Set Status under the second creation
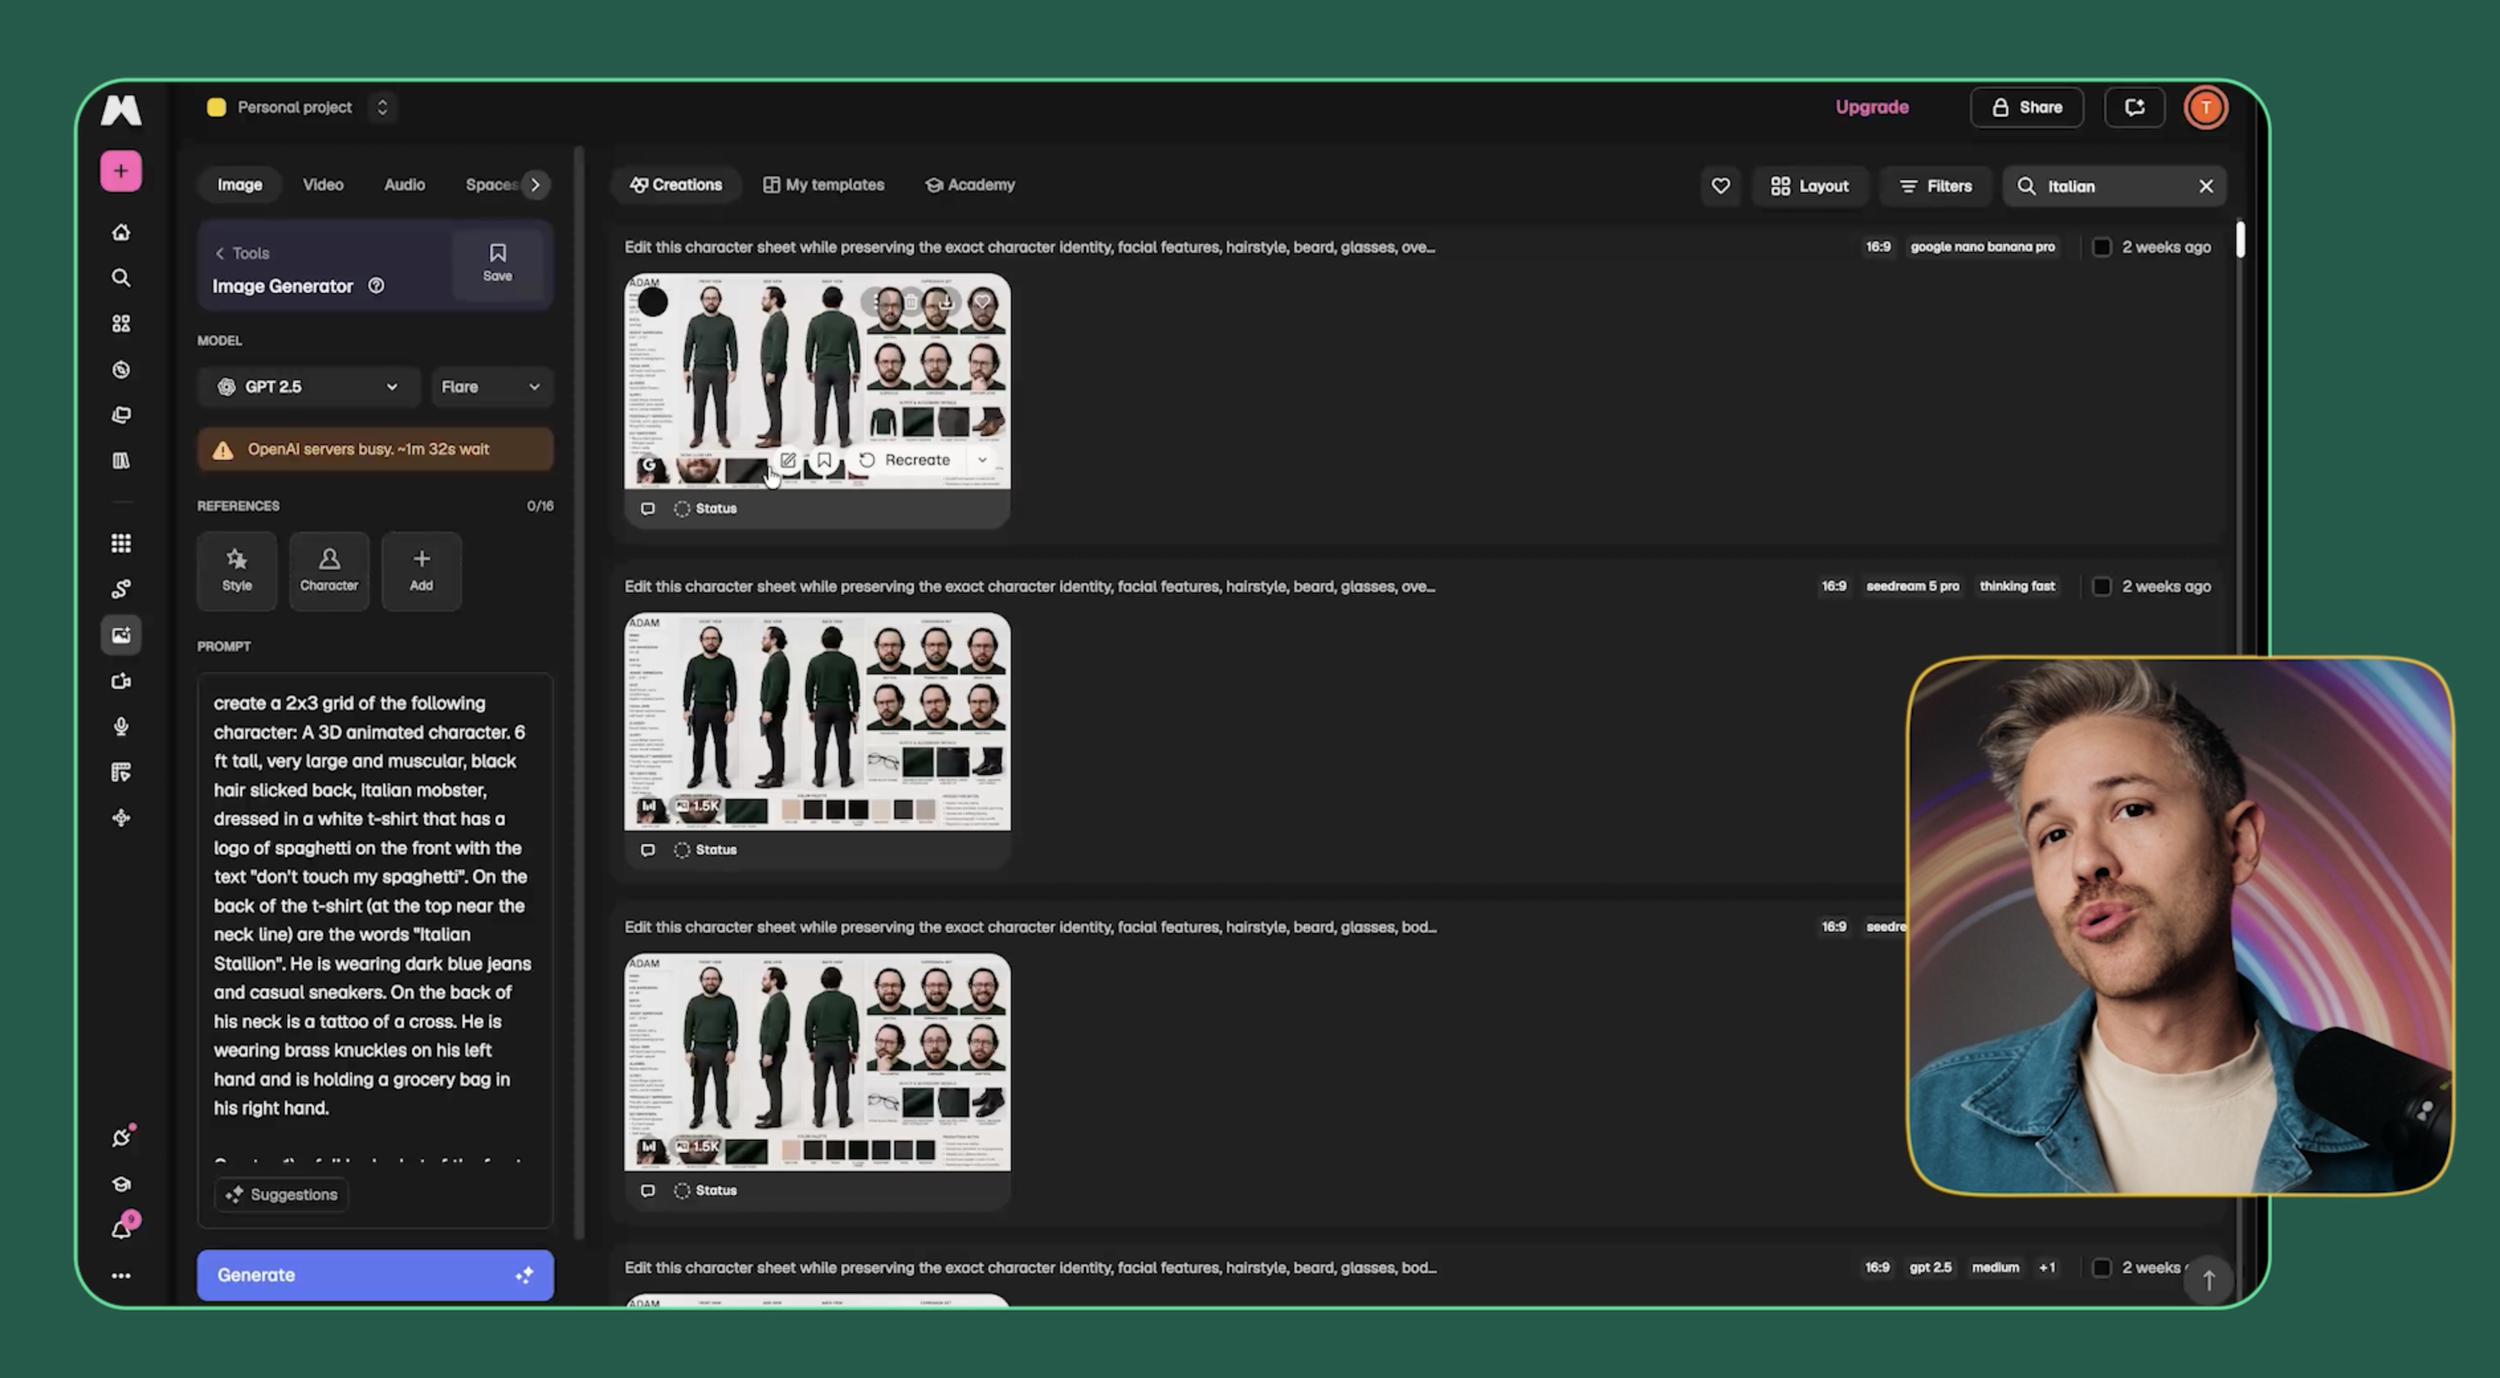The image size is (2500, 1378). [706, 850]
